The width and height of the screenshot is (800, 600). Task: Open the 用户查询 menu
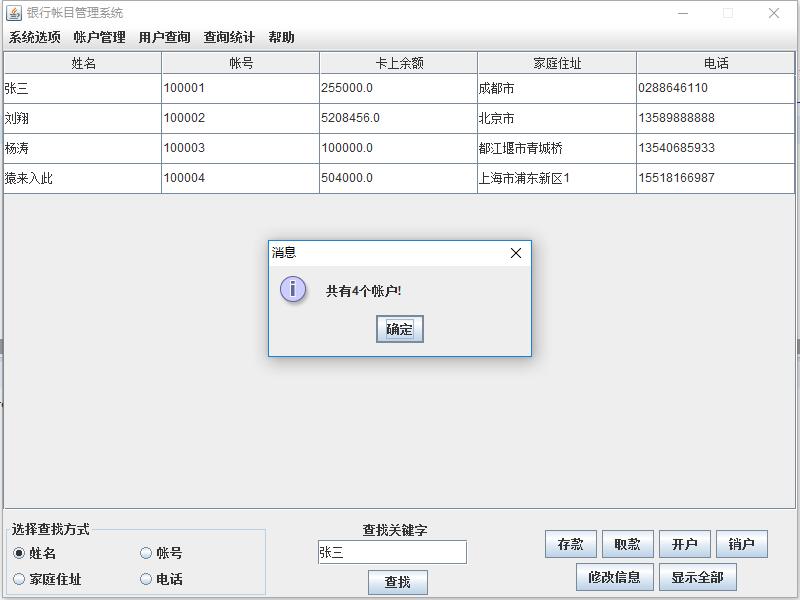pos(165,36)
